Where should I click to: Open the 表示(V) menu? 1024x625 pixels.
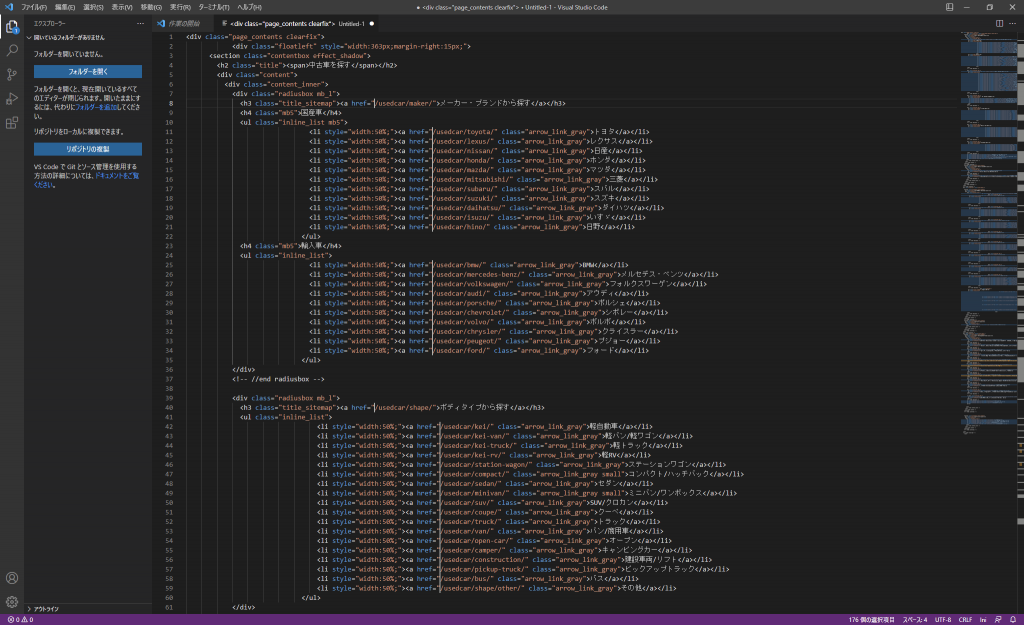click(121, 7)
